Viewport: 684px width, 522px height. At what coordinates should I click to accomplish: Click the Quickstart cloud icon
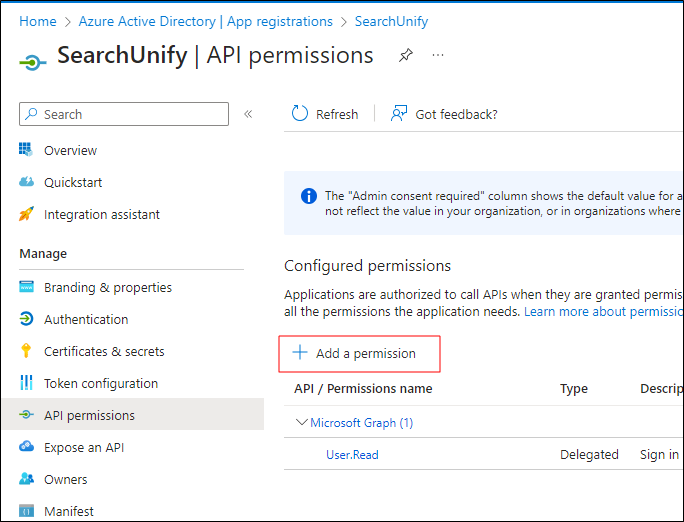(27, 182)
